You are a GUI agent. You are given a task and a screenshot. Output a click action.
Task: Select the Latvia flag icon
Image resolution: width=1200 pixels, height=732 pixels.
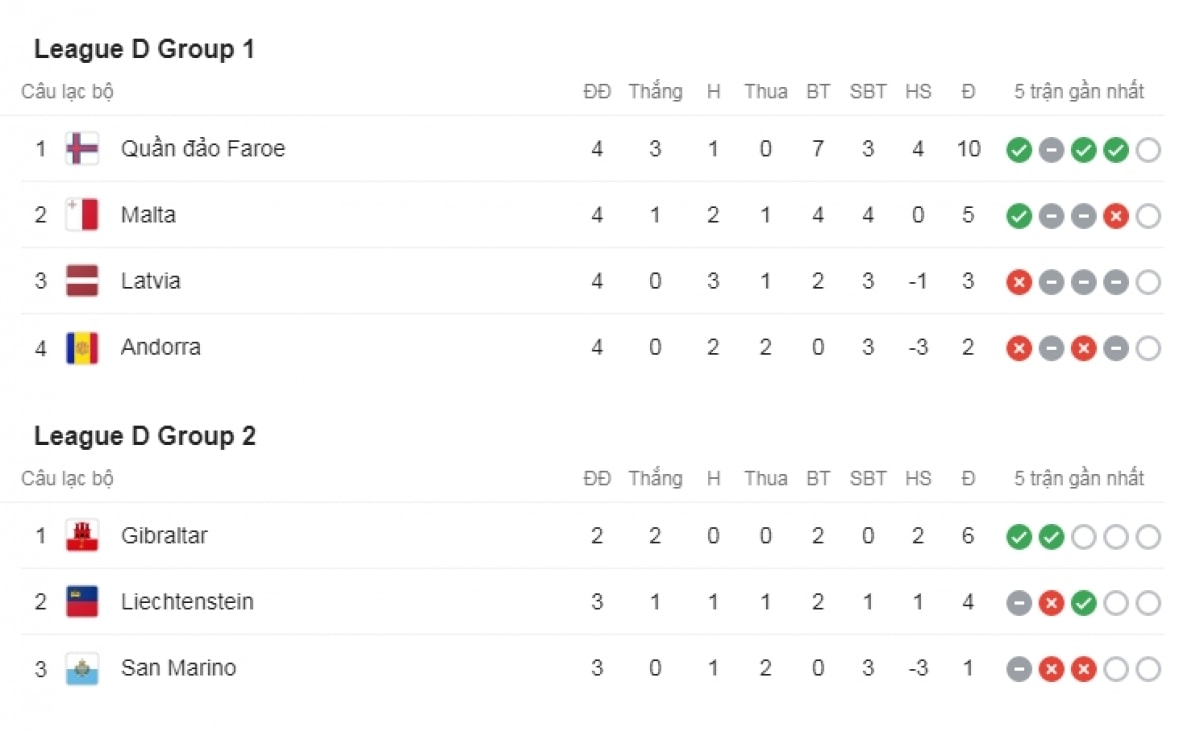click(82, 281)
